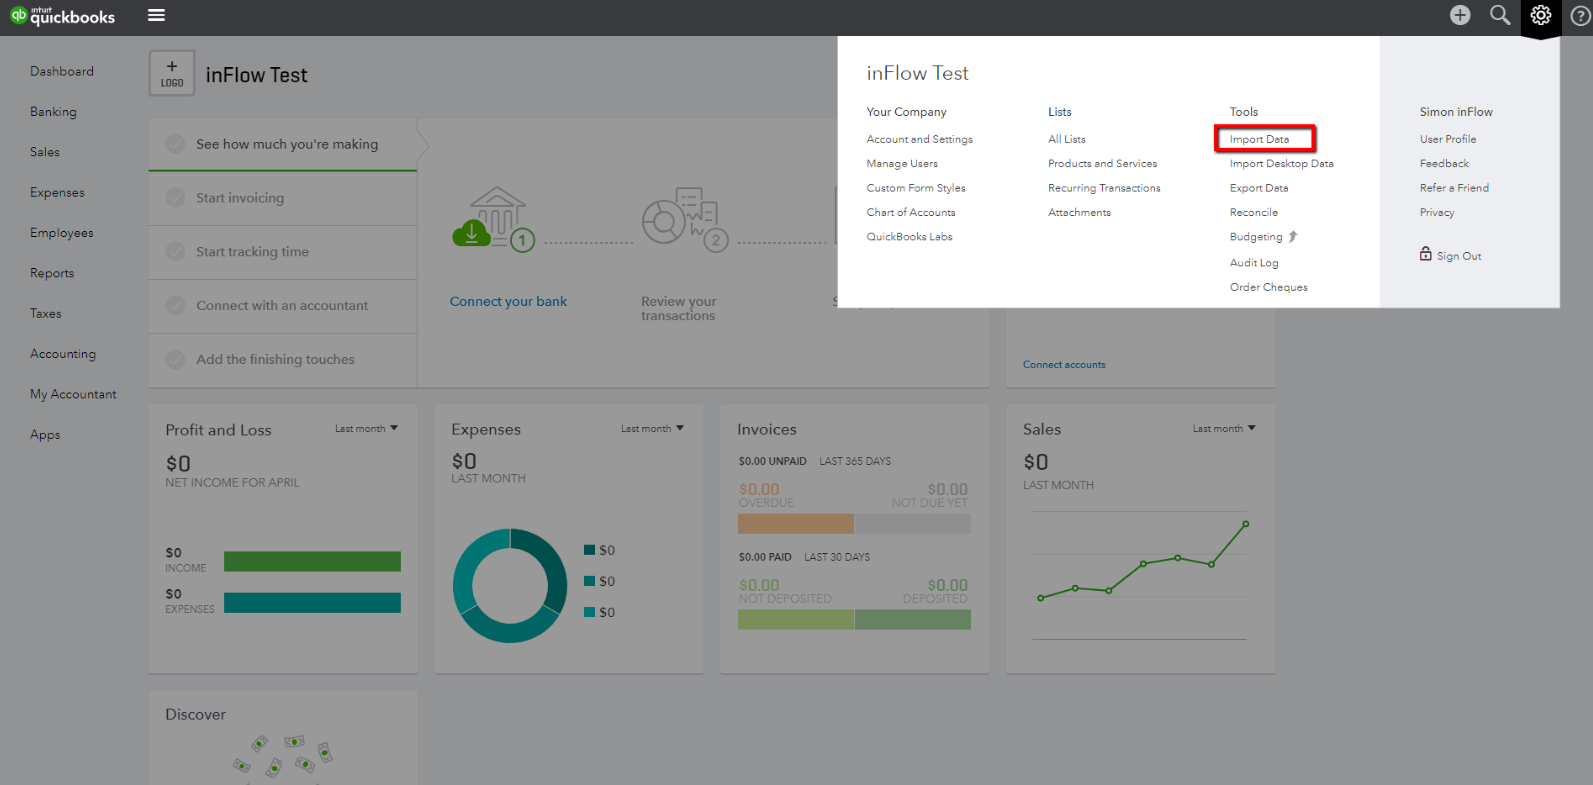Open Privacy link

pyautogui.click(x=1437, y=212)
